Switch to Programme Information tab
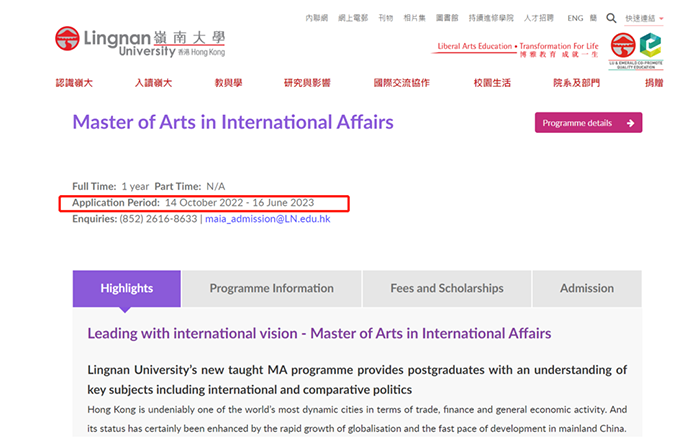 (x=271, y=288)
